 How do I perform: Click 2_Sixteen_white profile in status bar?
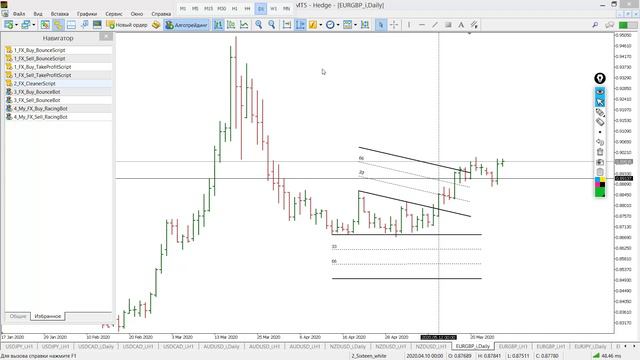(369, 356)
